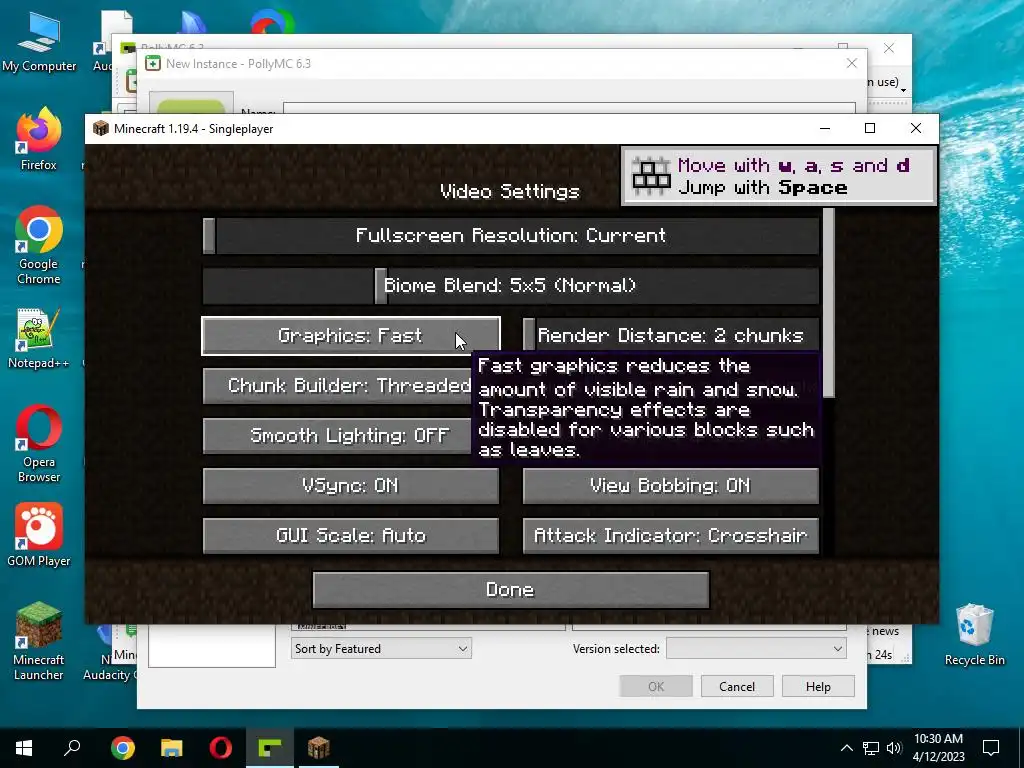This screenshot has width=1024, height=768.
Task: Open network status tray icon
Action: pyautogui.click(x=871, y=748)
